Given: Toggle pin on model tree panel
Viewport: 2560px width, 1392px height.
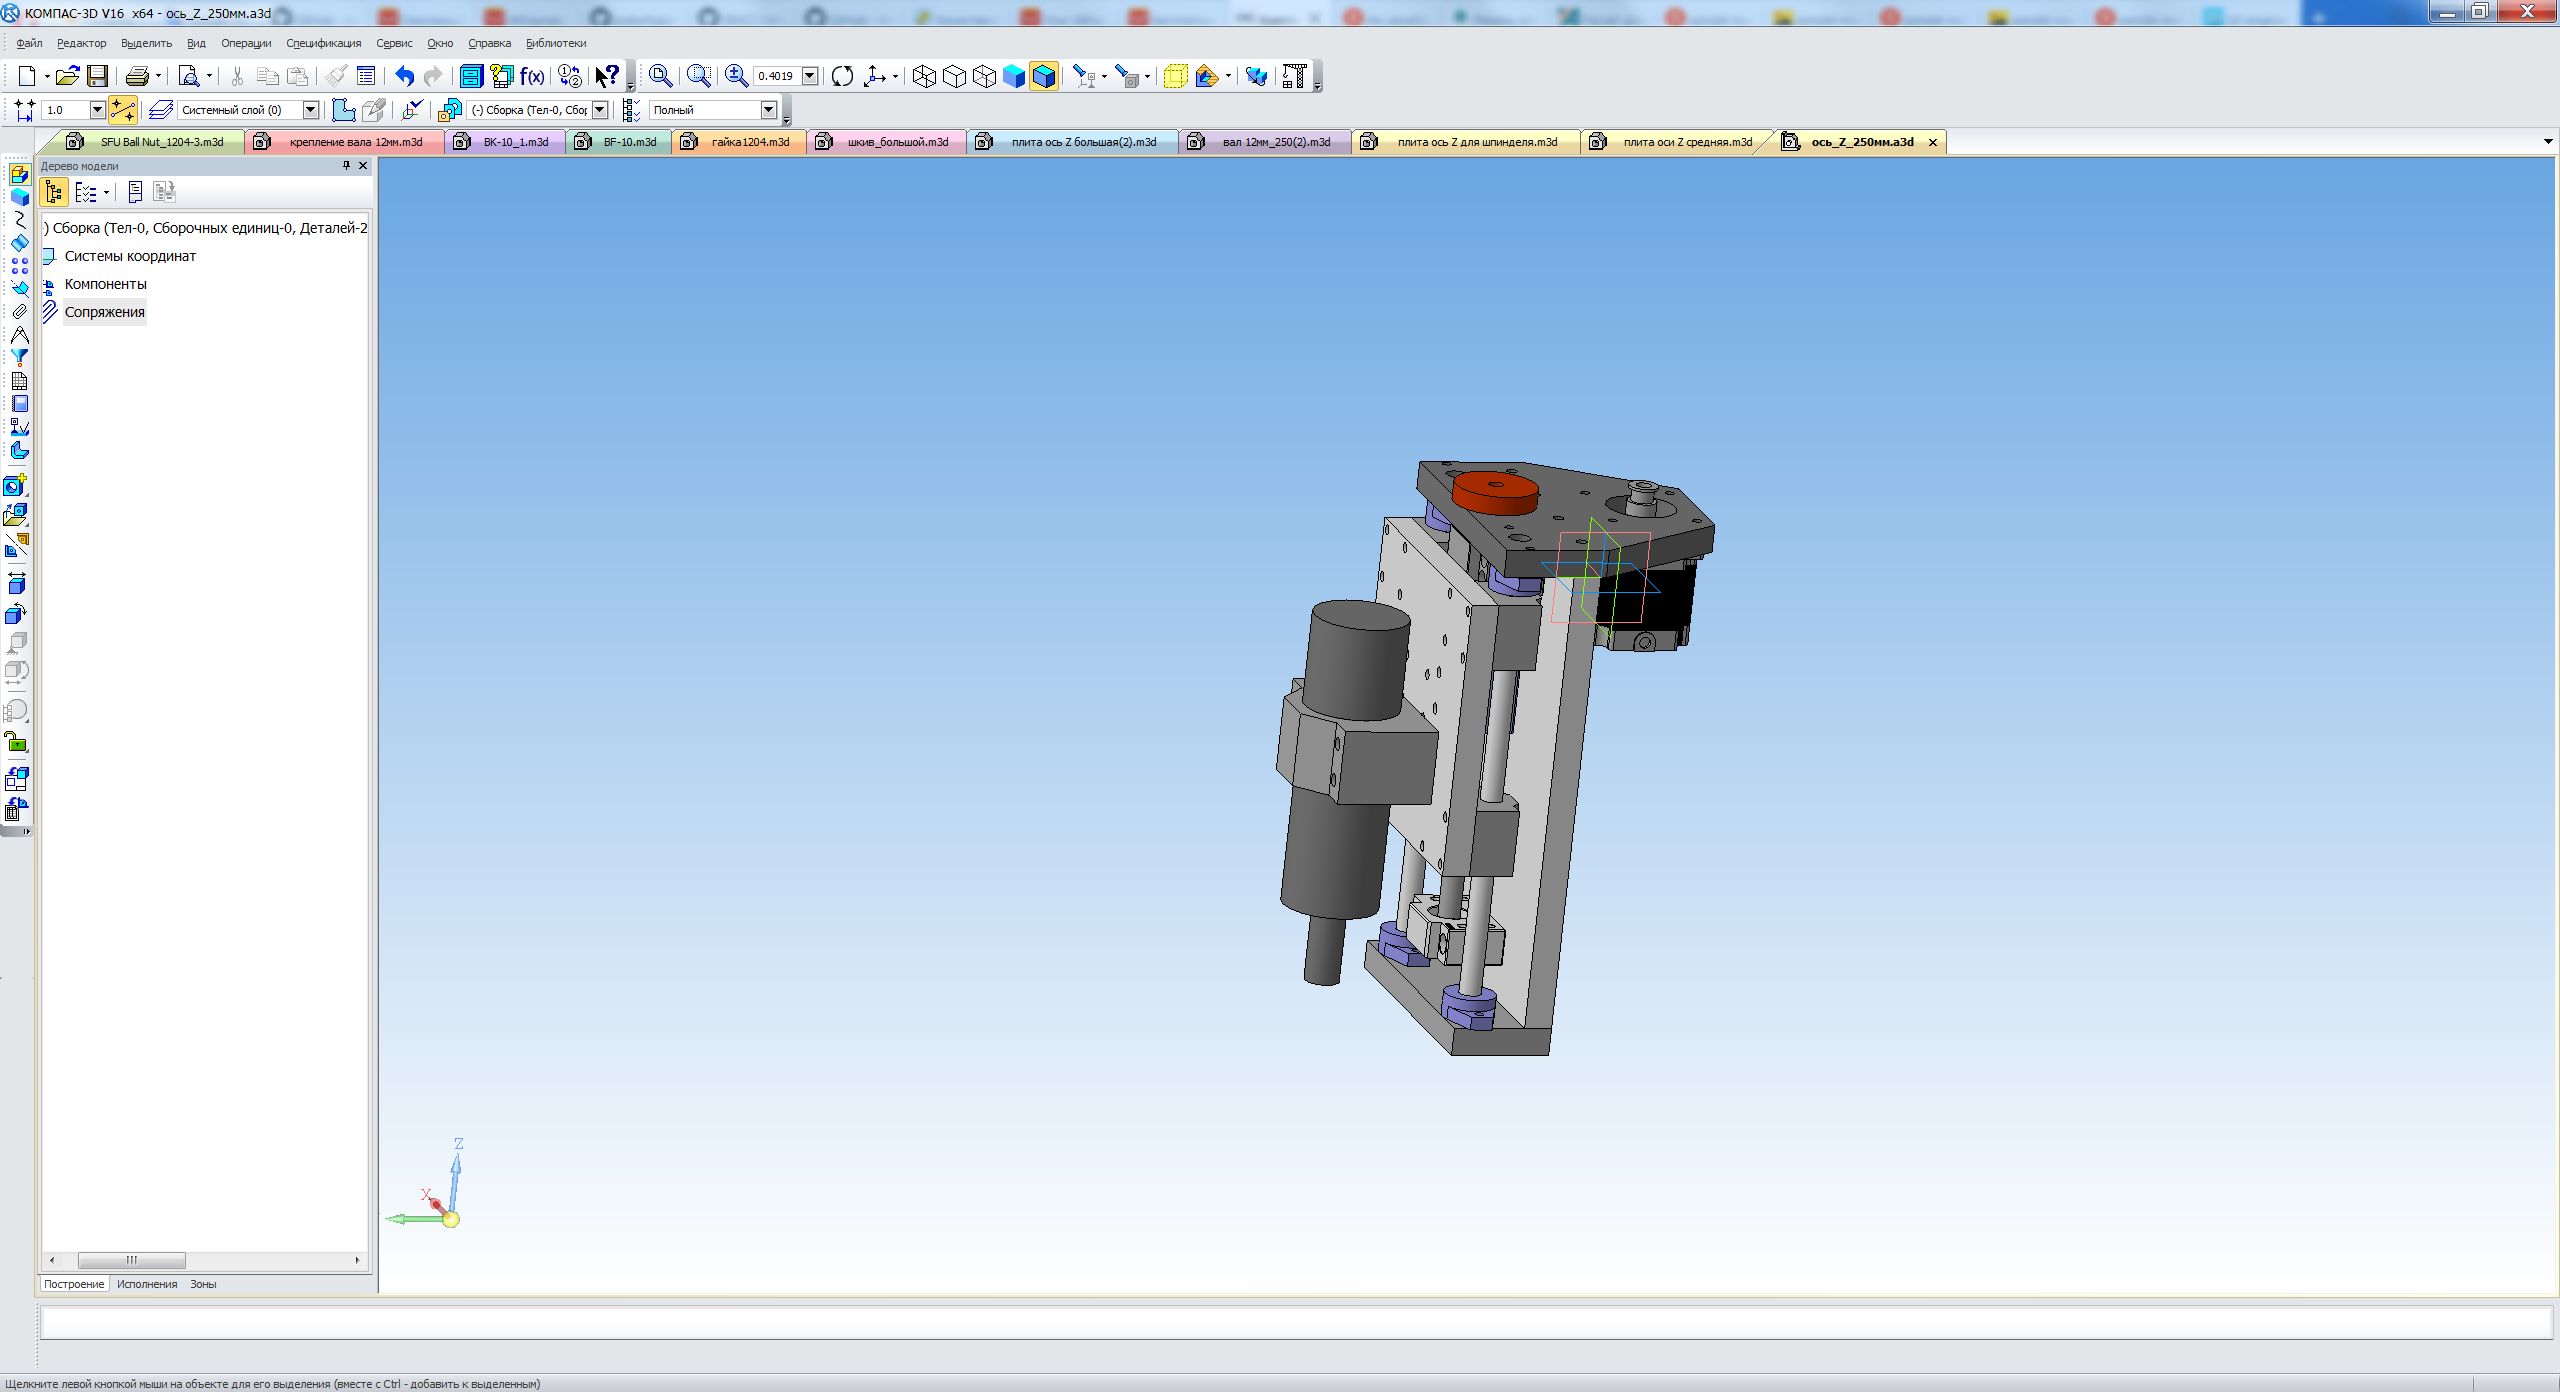Looking at the screenshot, I should point(347,166).
